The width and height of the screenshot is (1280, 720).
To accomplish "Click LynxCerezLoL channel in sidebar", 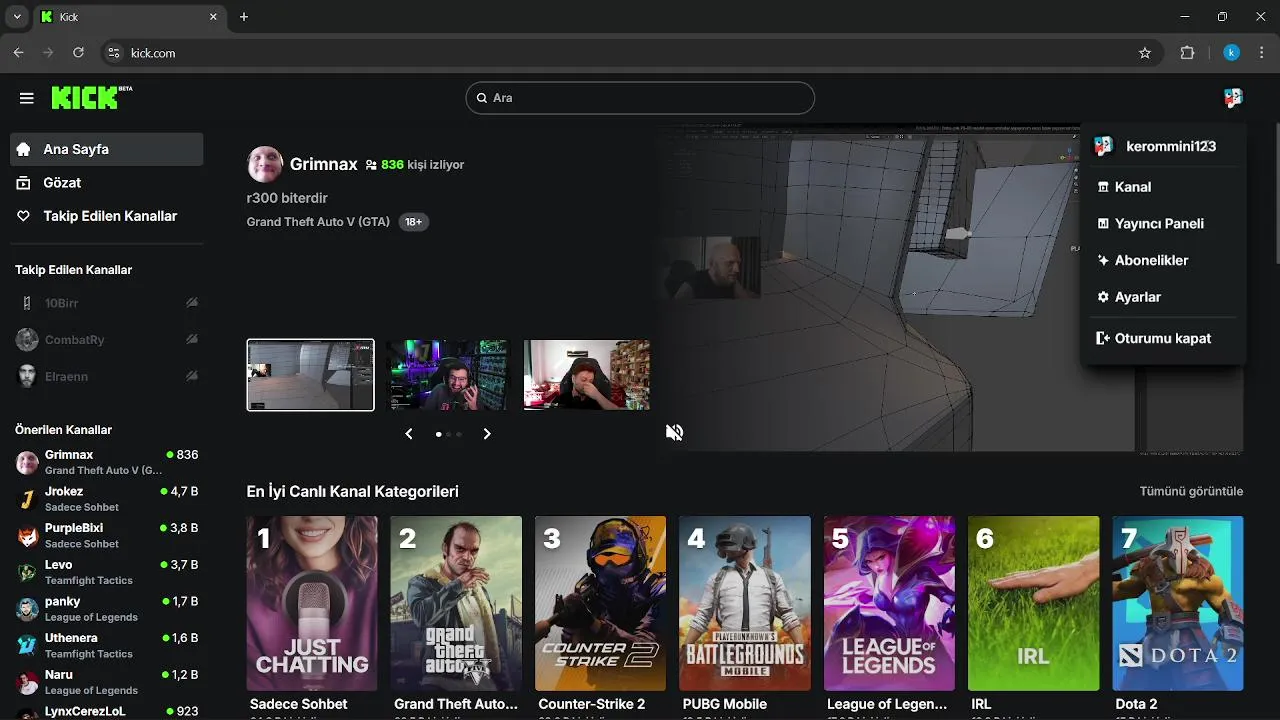I will 106,712.
